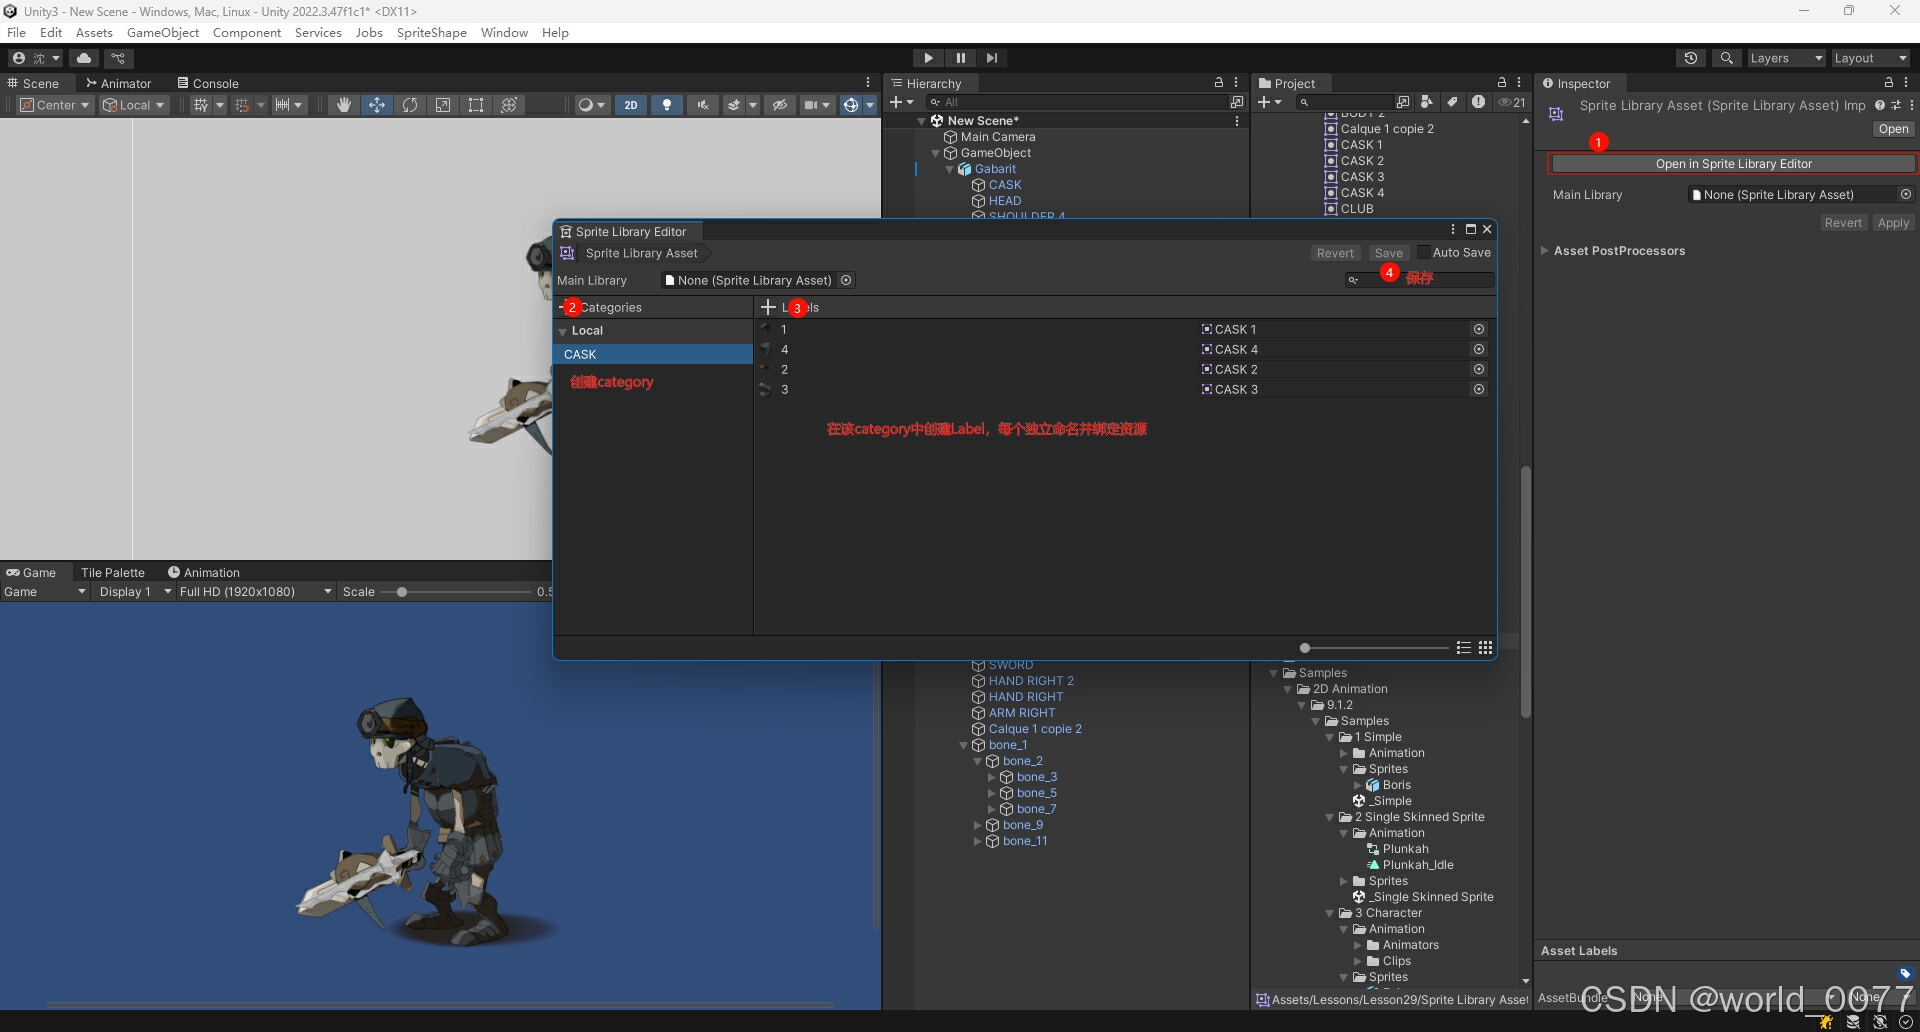This screenshot has width=1920, height=1032.
Task: Open the Sprite Library Editor kebab menu
Action: coord(1451,228)
